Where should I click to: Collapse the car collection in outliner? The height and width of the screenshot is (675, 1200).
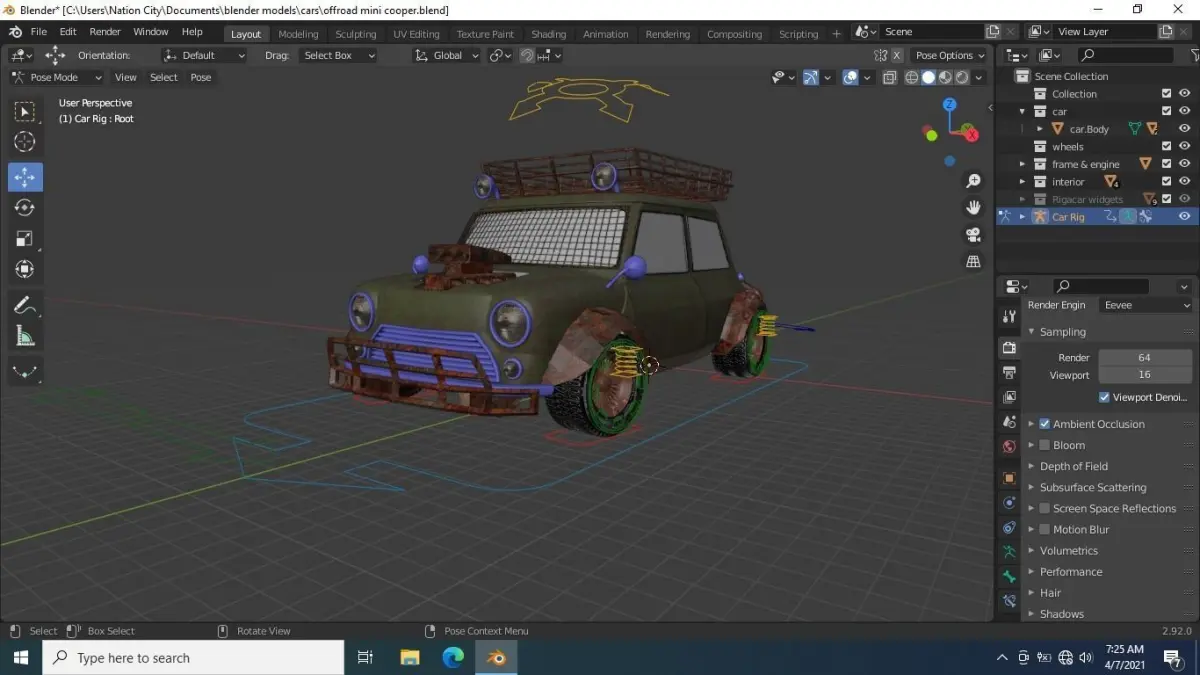click(1022, 111)
